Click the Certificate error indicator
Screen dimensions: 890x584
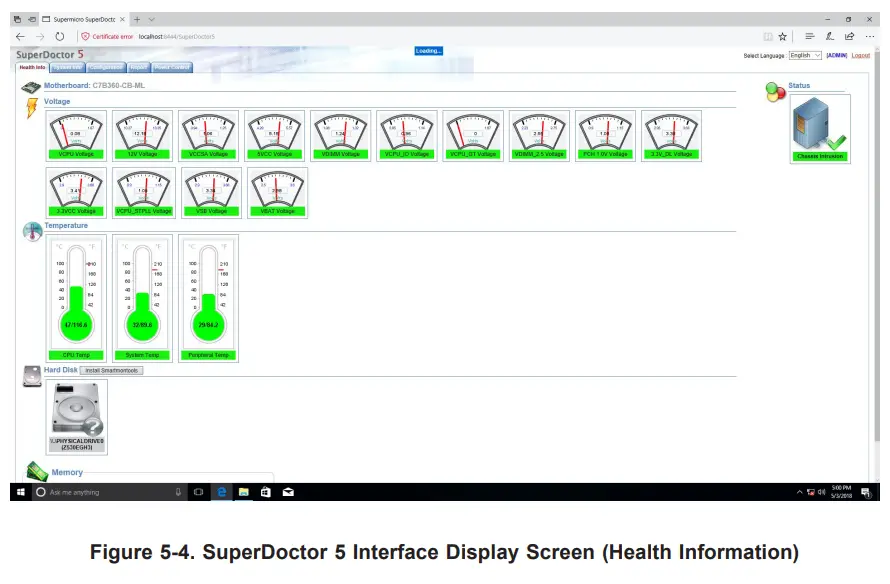coord(107,36)
